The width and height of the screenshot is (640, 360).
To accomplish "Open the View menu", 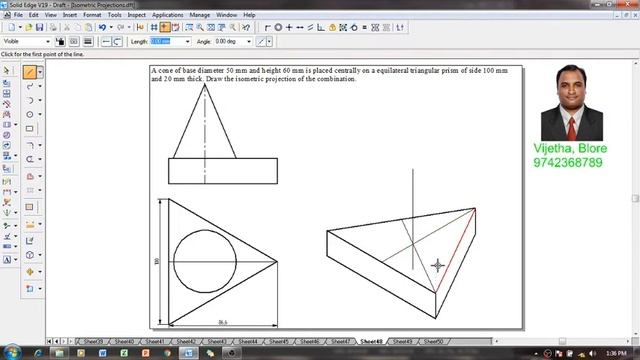I will 51,15.
